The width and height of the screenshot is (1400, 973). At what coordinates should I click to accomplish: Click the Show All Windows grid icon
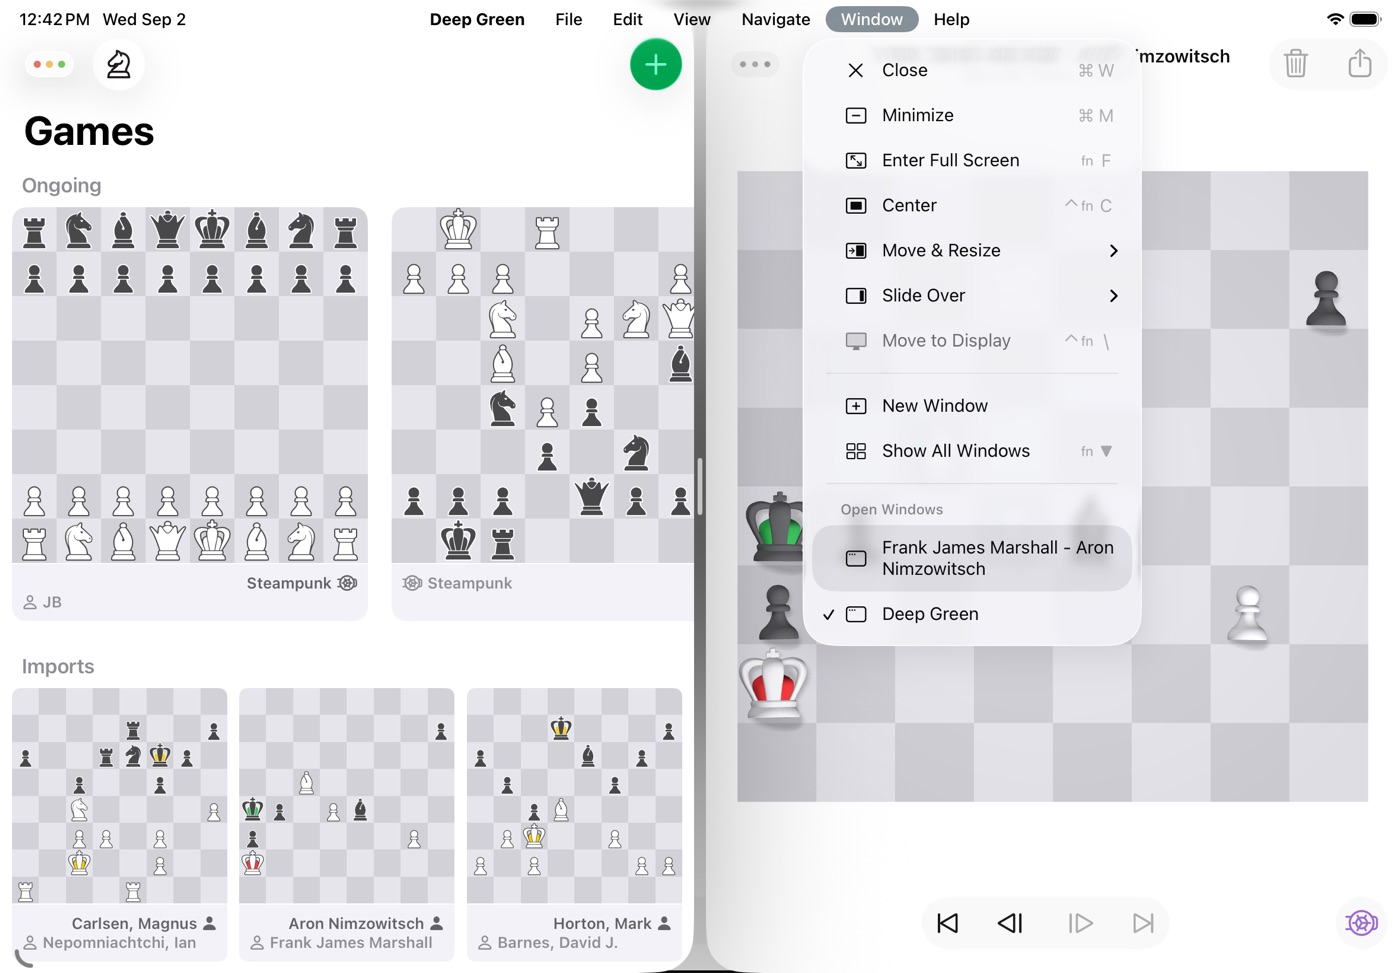coord(856,451)
